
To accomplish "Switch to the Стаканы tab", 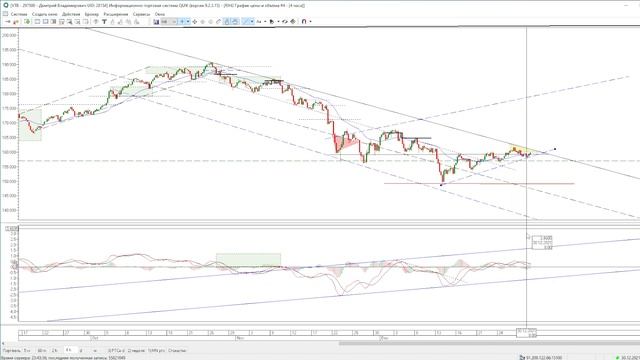I will tap(177, 350).
